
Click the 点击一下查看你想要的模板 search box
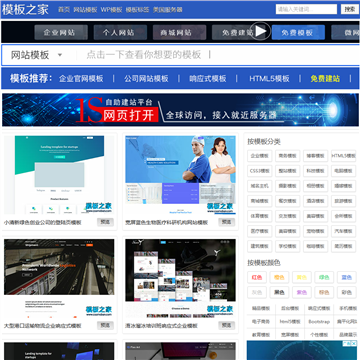coord(217,55)
